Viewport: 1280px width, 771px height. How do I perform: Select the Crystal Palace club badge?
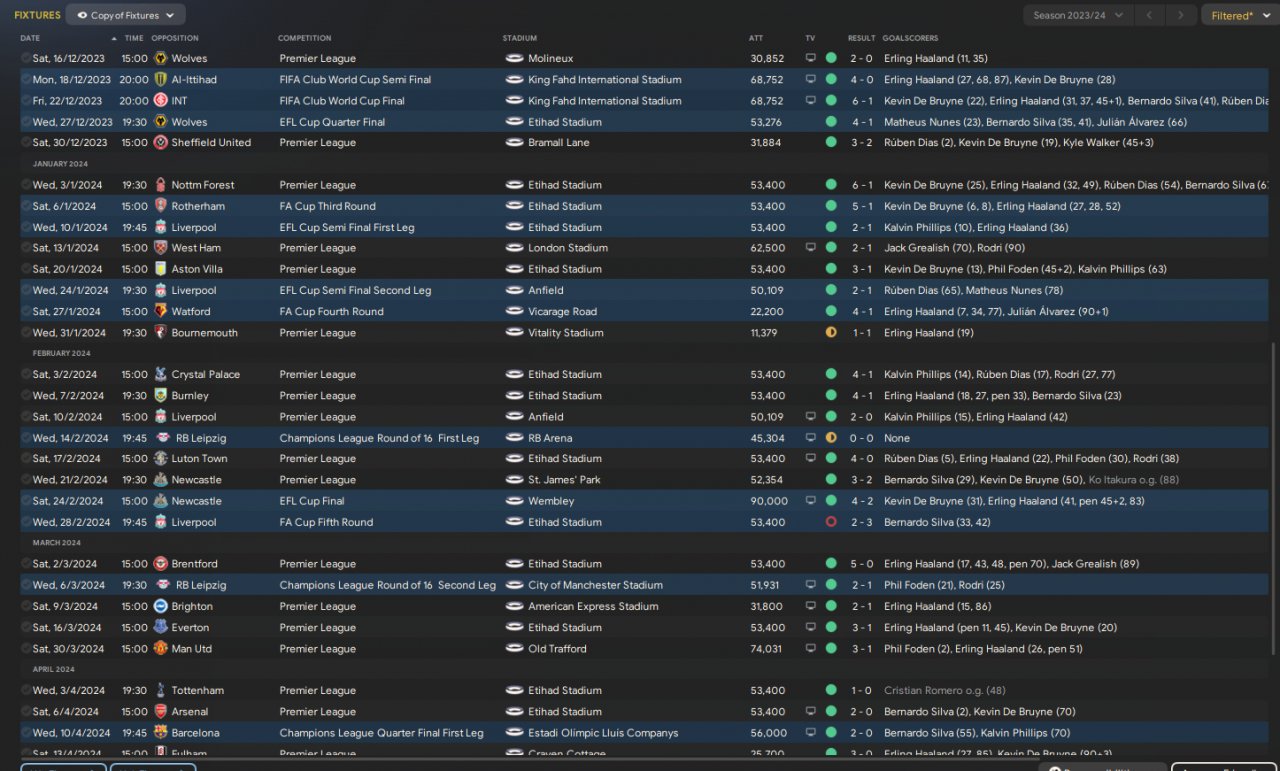tap(161, 375)
